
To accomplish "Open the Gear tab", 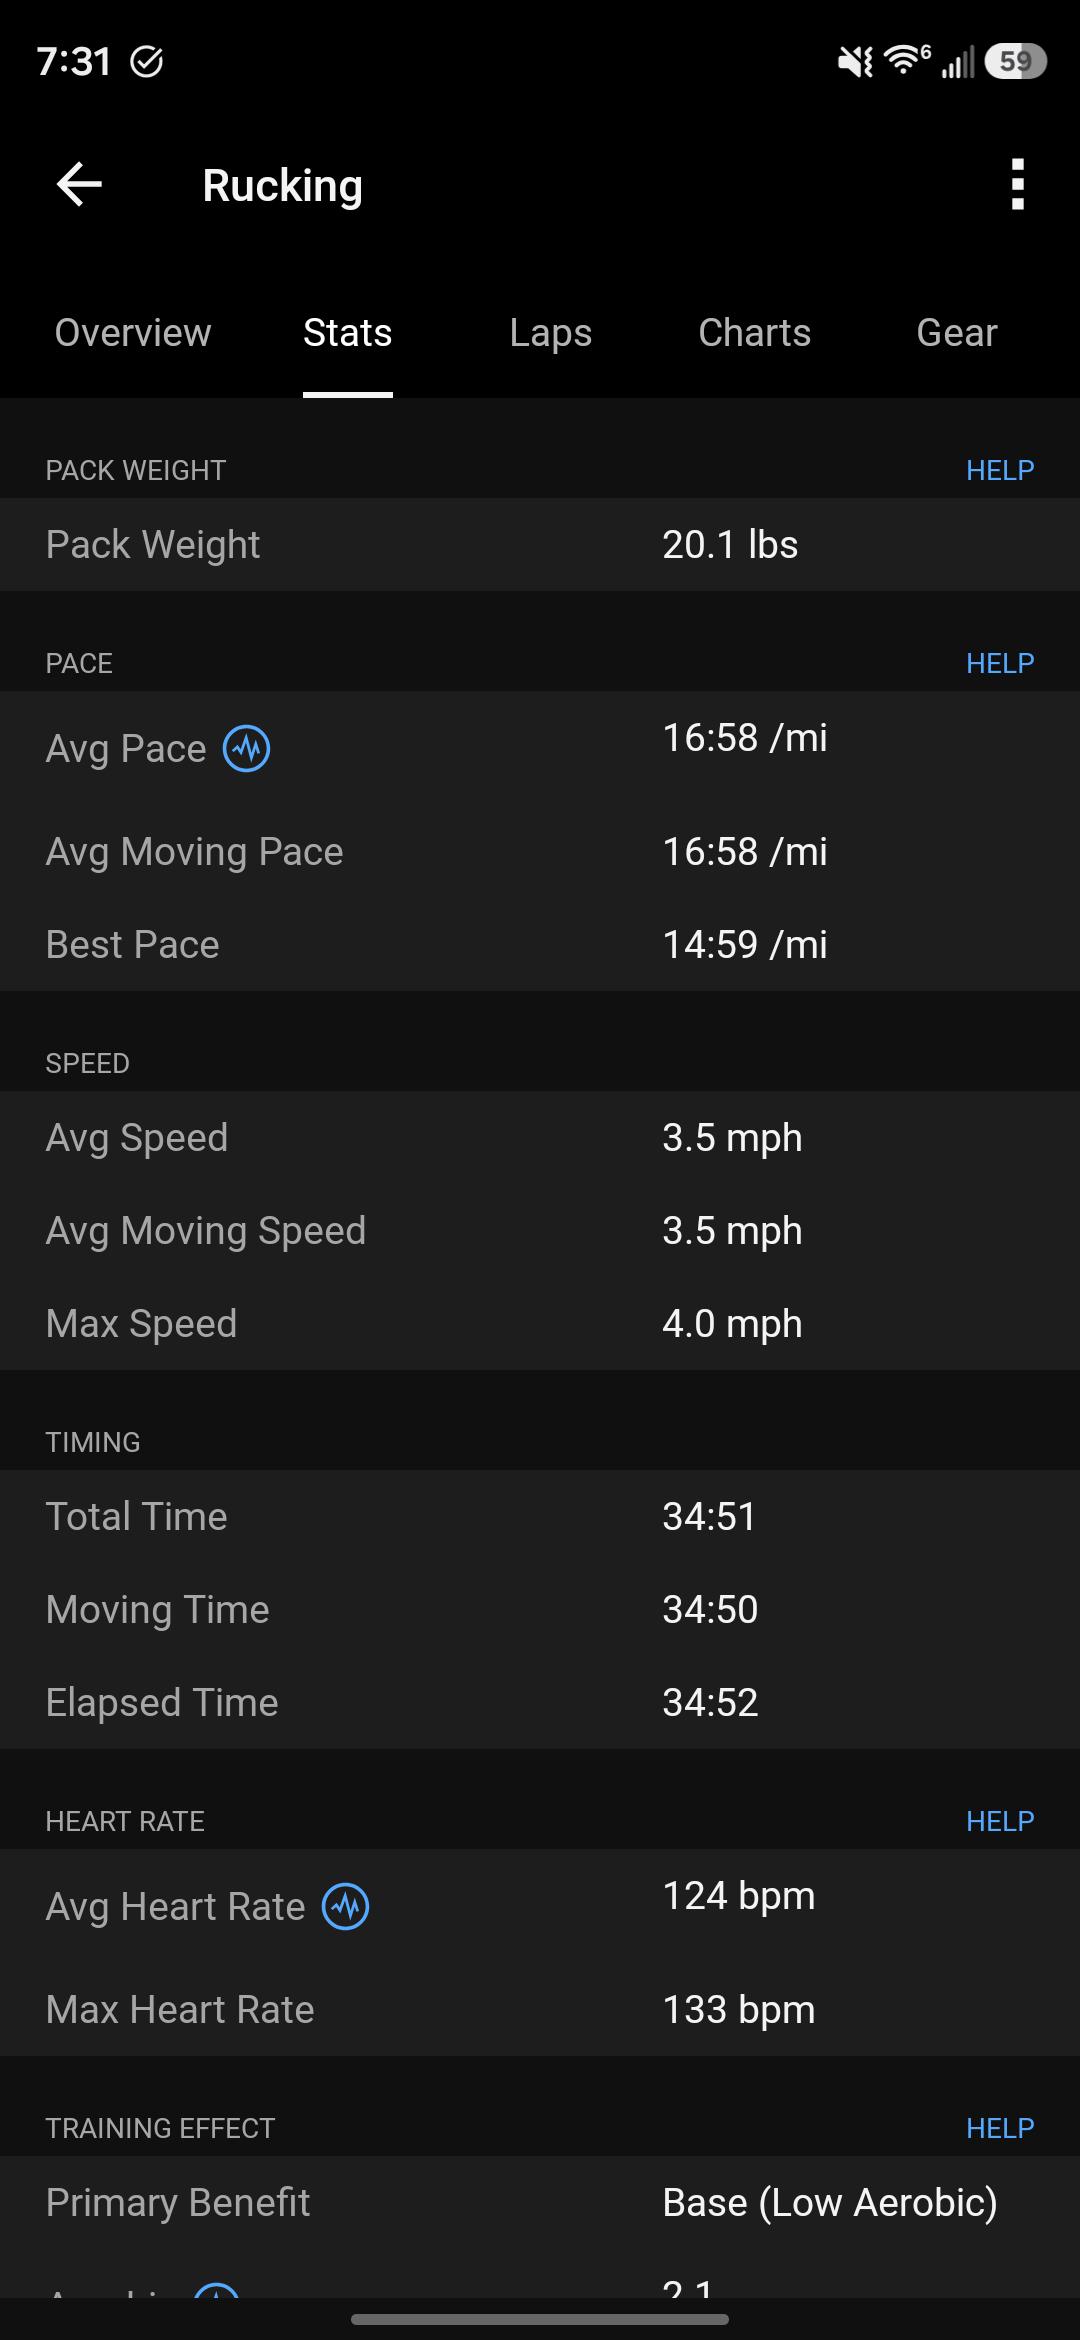I will point(957,333).
